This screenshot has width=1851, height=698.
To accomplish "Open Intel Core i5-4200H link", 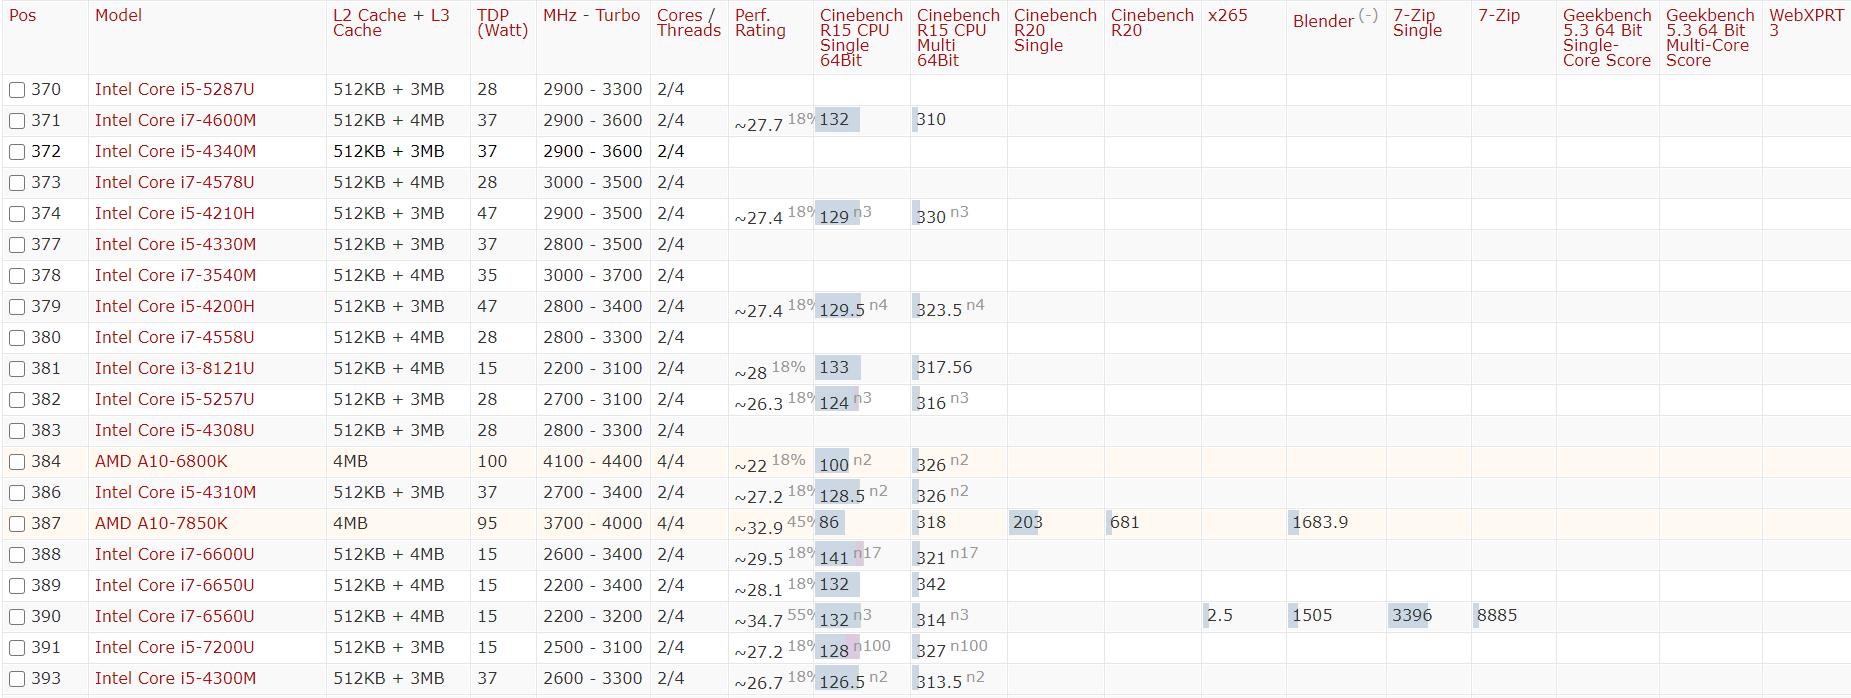I will point(174,306).
